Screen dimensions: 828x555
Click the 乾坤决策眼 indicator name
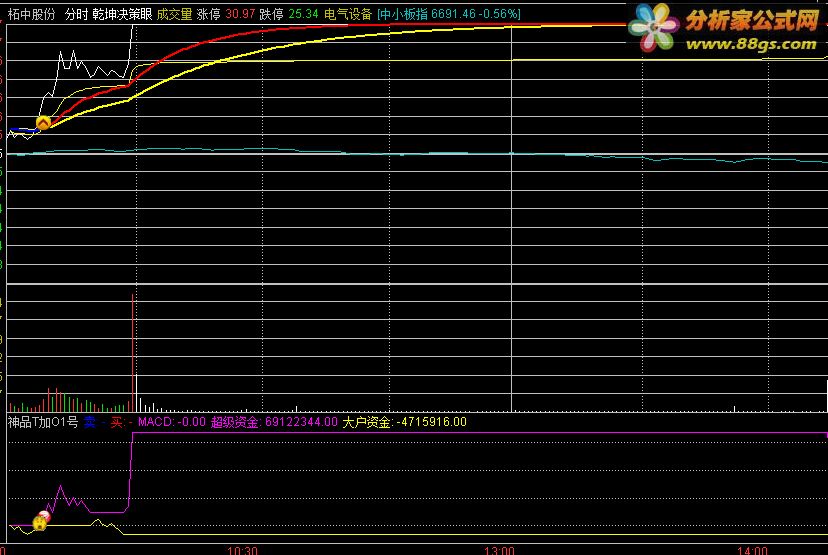pyautogui.click(x=123, y=14)
